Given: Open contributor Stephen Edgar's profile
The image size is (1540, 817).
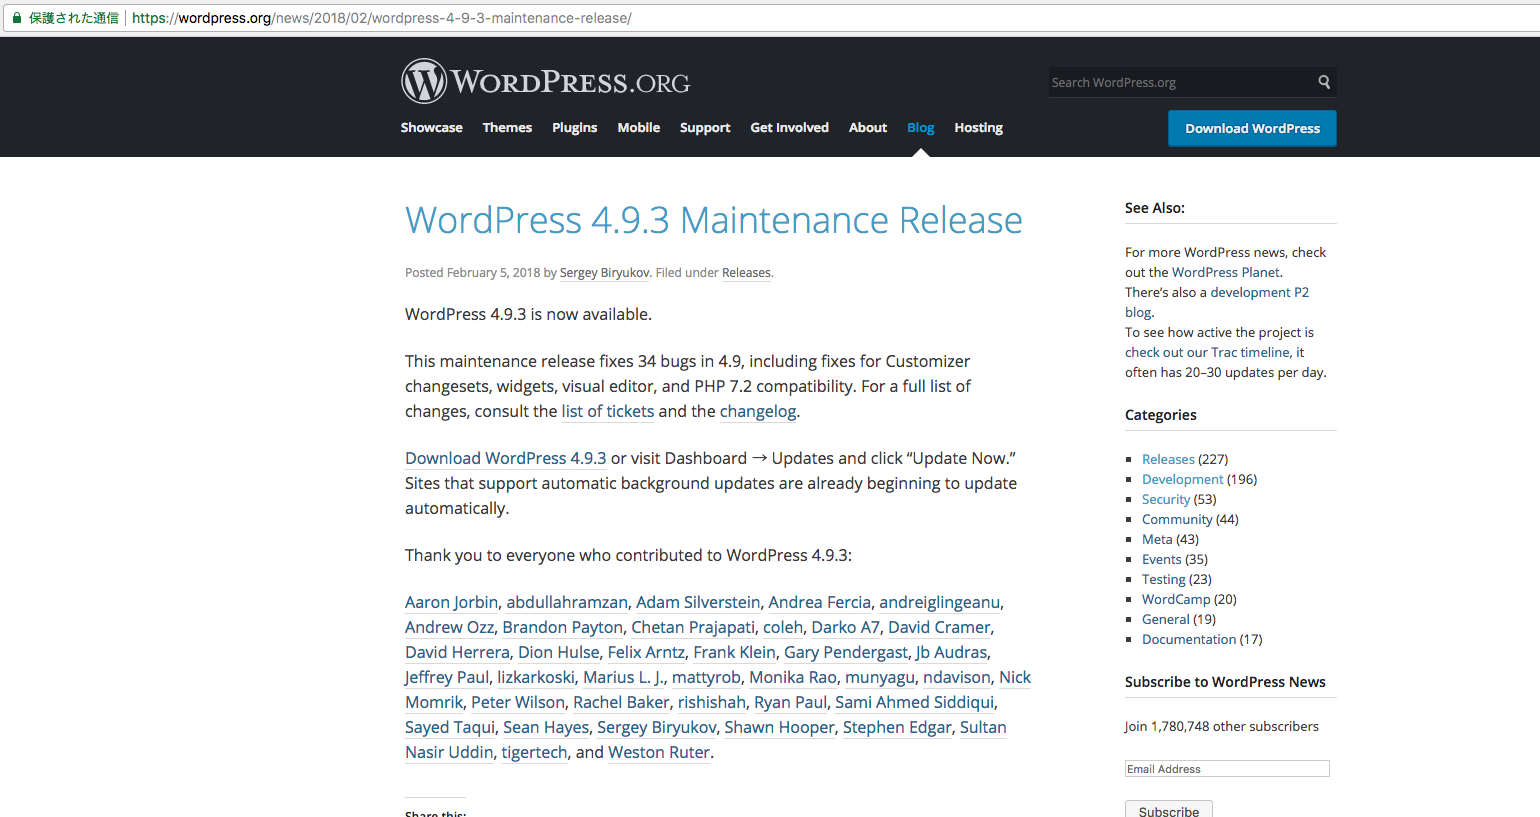Looking at the screenshot, I should coord(897,727).
